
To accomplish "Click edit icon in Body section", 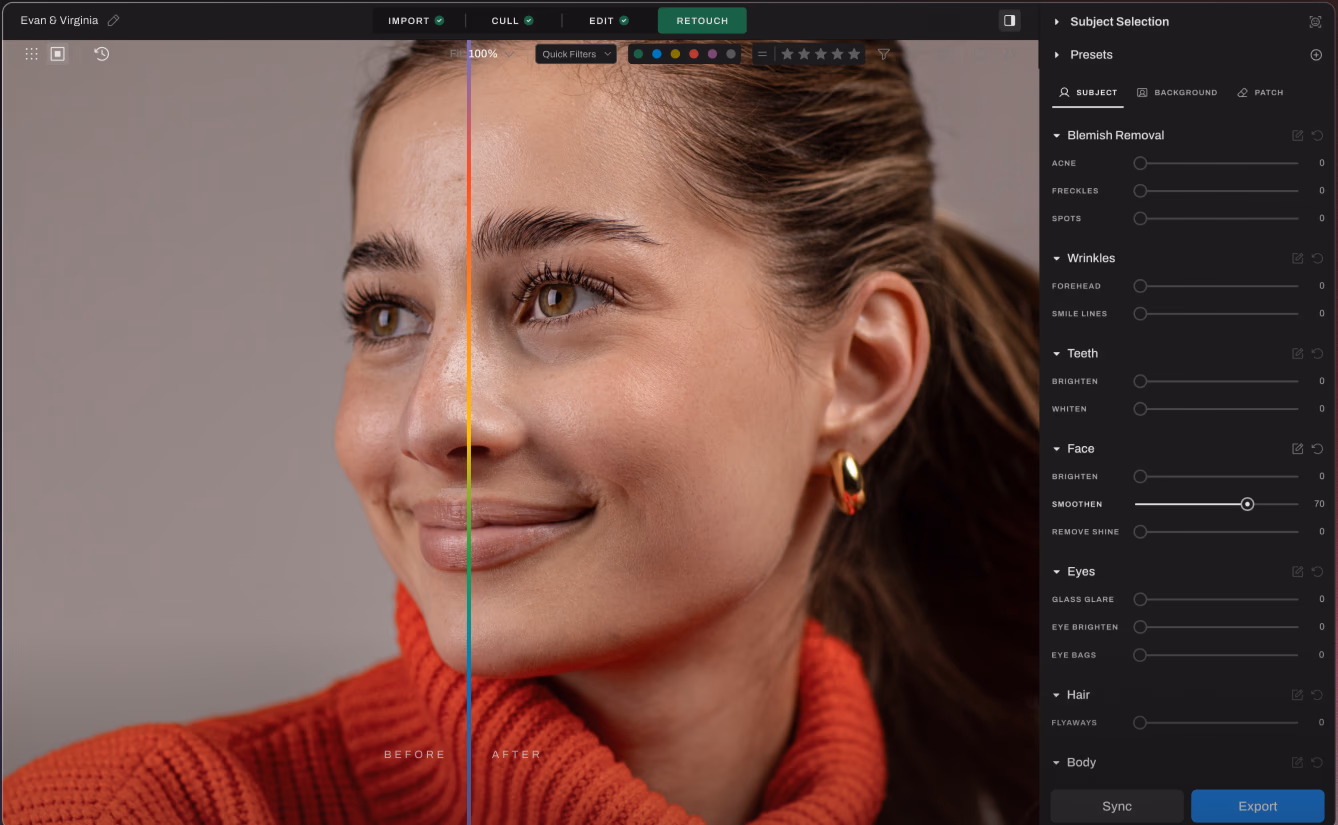I will pyautogui.click(x=1298, y=762).
